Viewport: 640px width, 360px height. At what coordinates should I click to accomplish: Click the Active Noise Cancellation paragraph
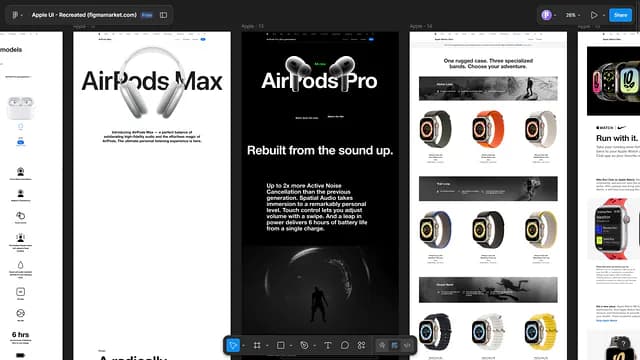[317, 207]
